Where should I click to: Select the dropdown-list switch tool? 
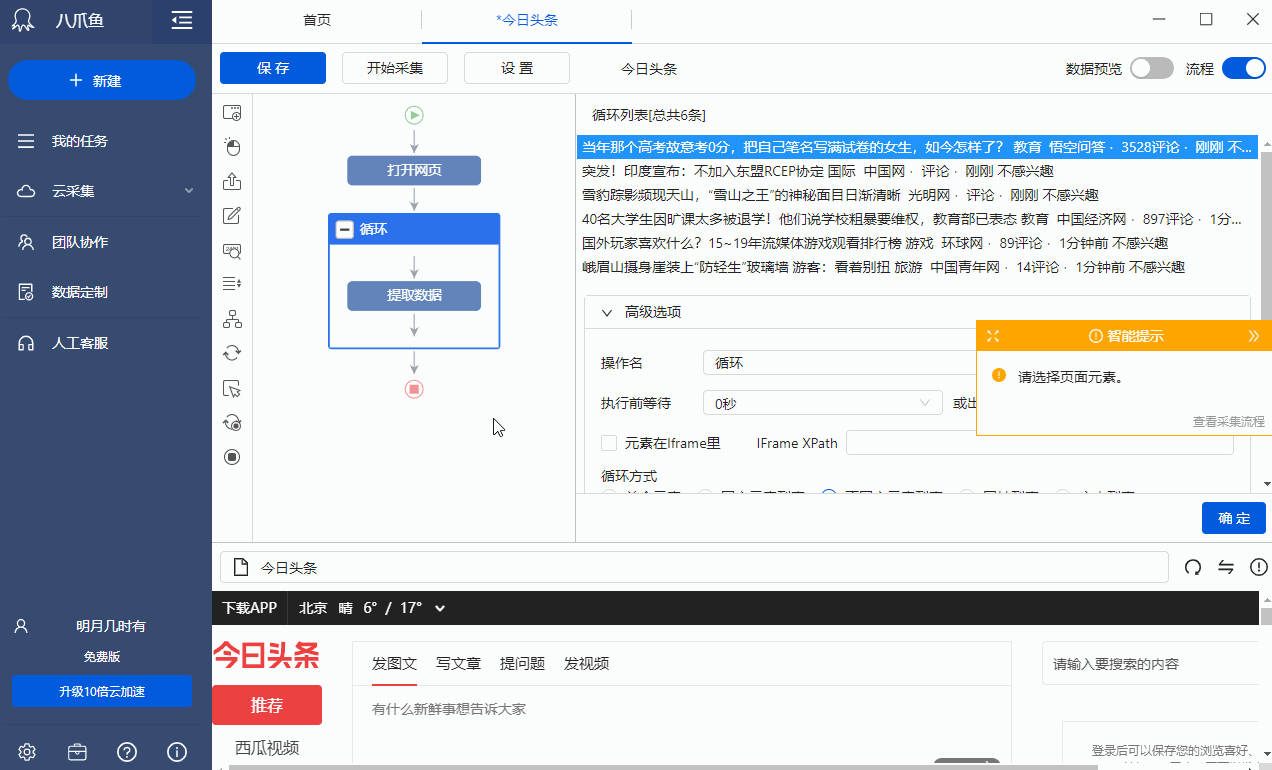(232, 285)
